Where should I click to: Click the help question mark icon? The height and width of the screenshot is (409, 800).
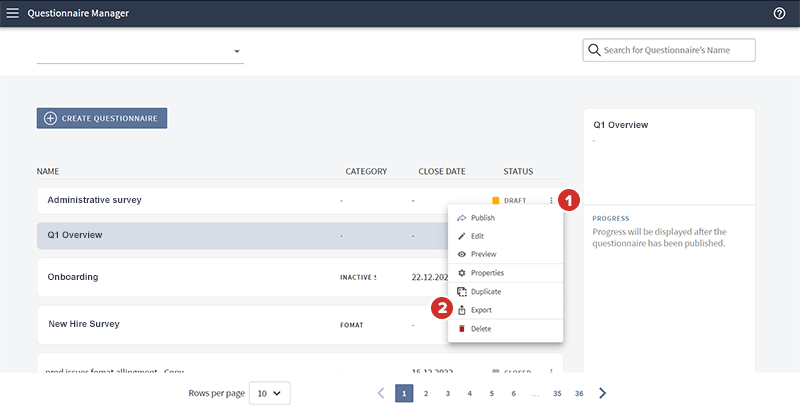tap(779, 14)
